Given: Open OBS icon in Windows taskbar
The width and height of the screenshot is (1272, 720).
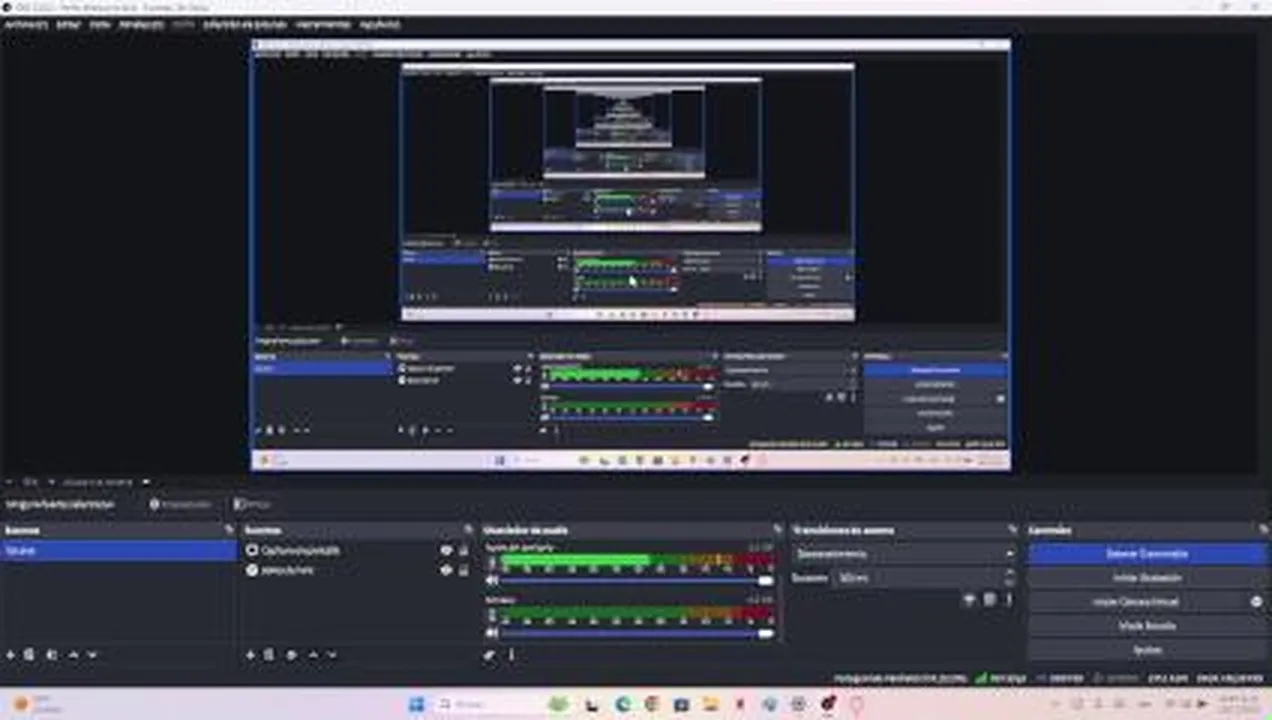Looking at the screenshot, I should 828,704.
